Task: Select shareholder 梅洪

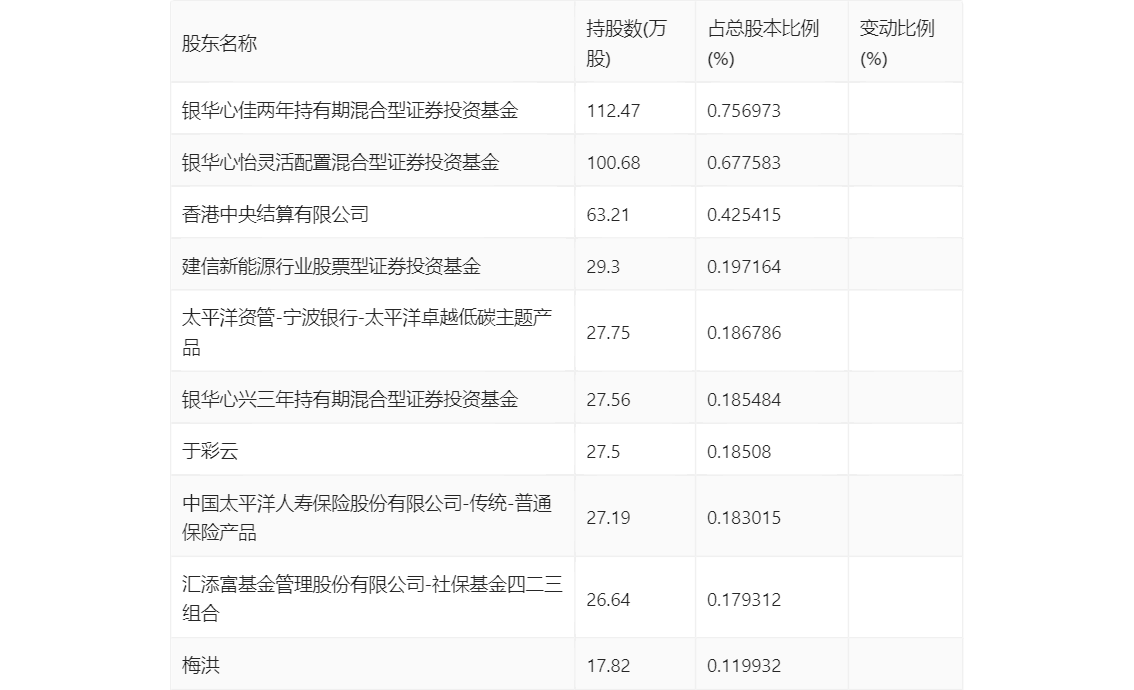Action: (200, 665)
